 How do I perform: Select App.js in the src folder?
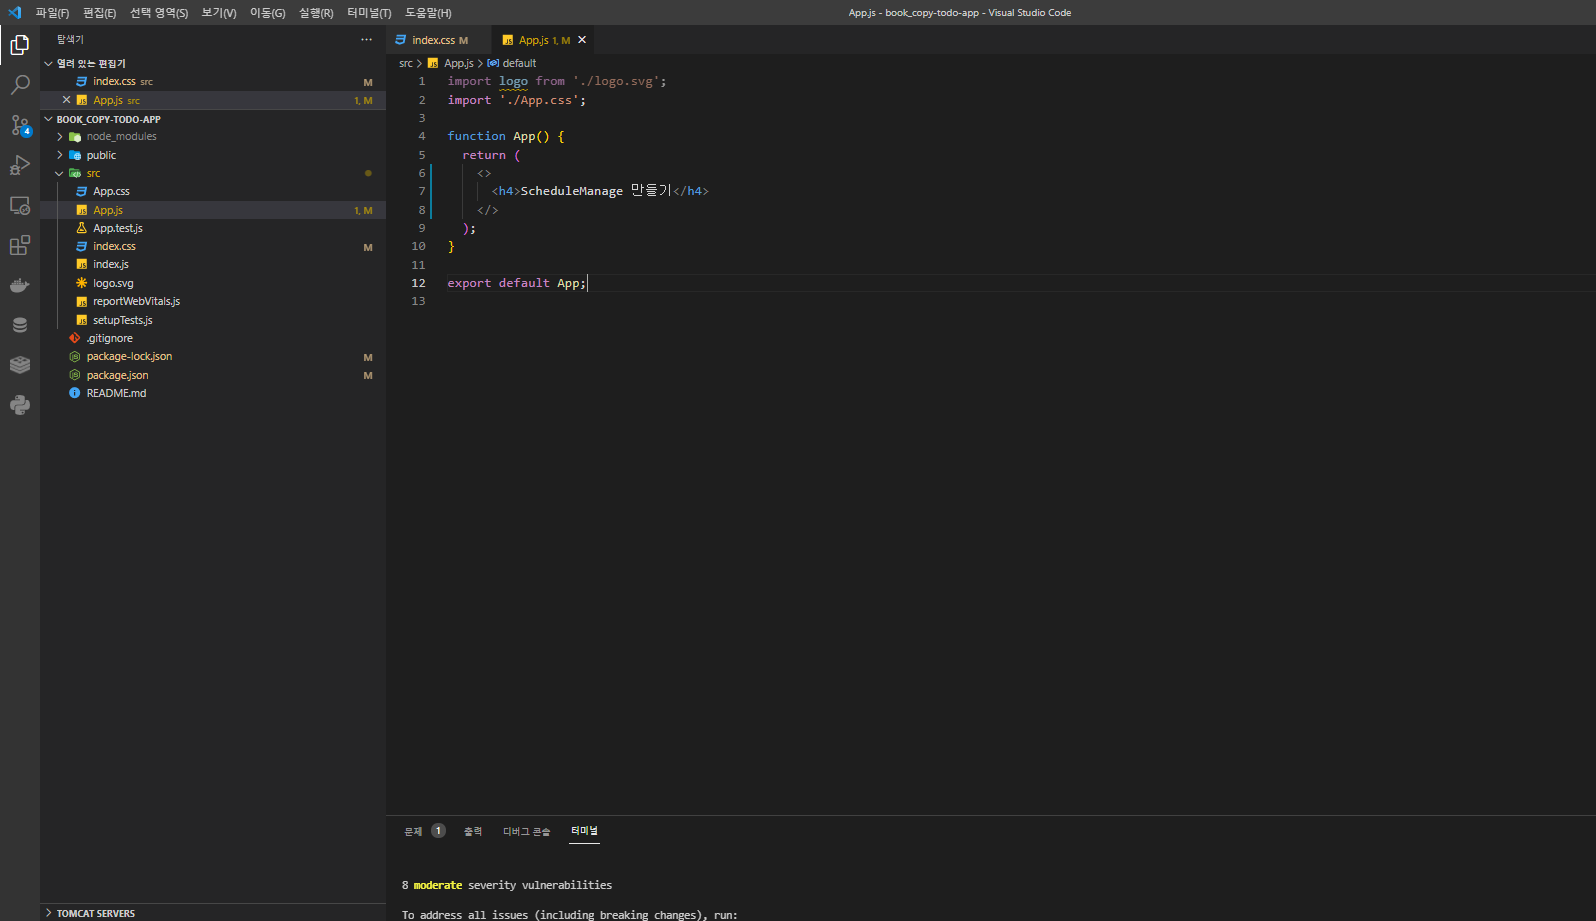(x=213, y=210)
